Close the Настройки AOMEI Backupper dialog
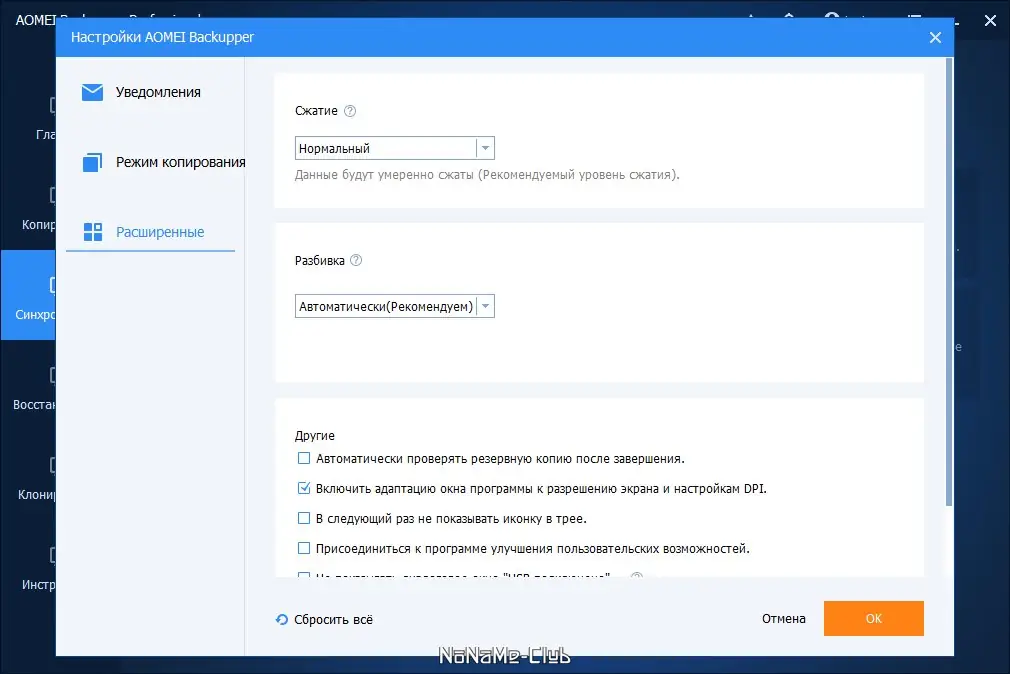This screenshot has width=1010, height=674. coord(935,37)
